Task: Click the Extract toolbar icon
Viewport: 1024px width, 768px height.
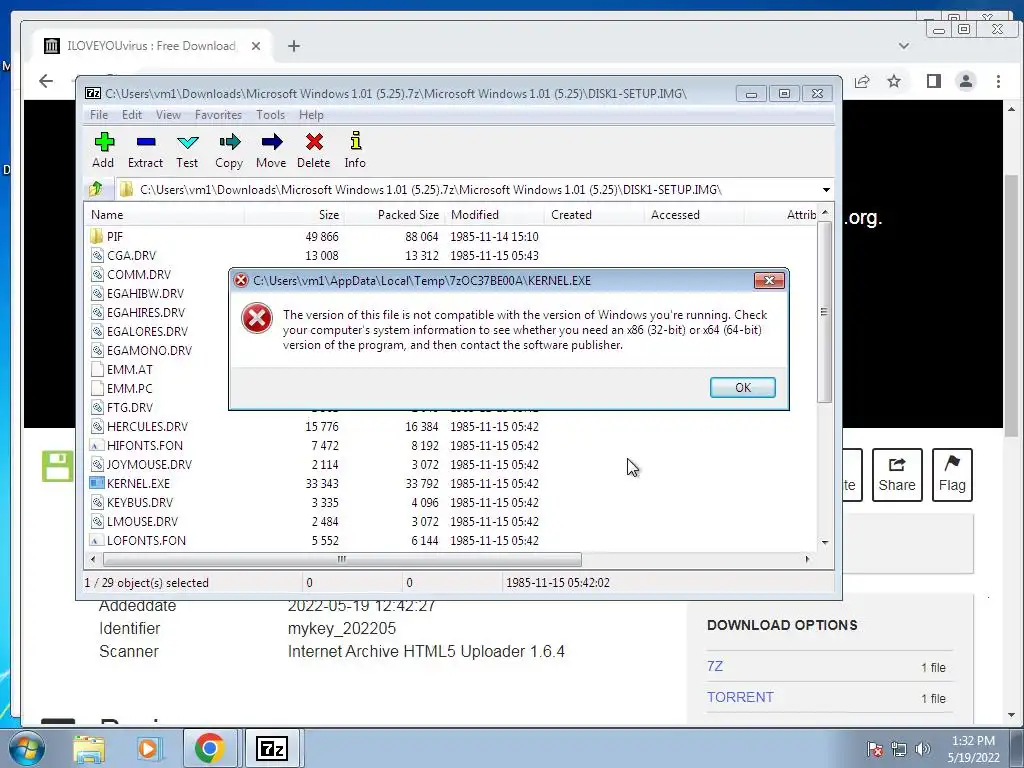Action: [146, 142]
